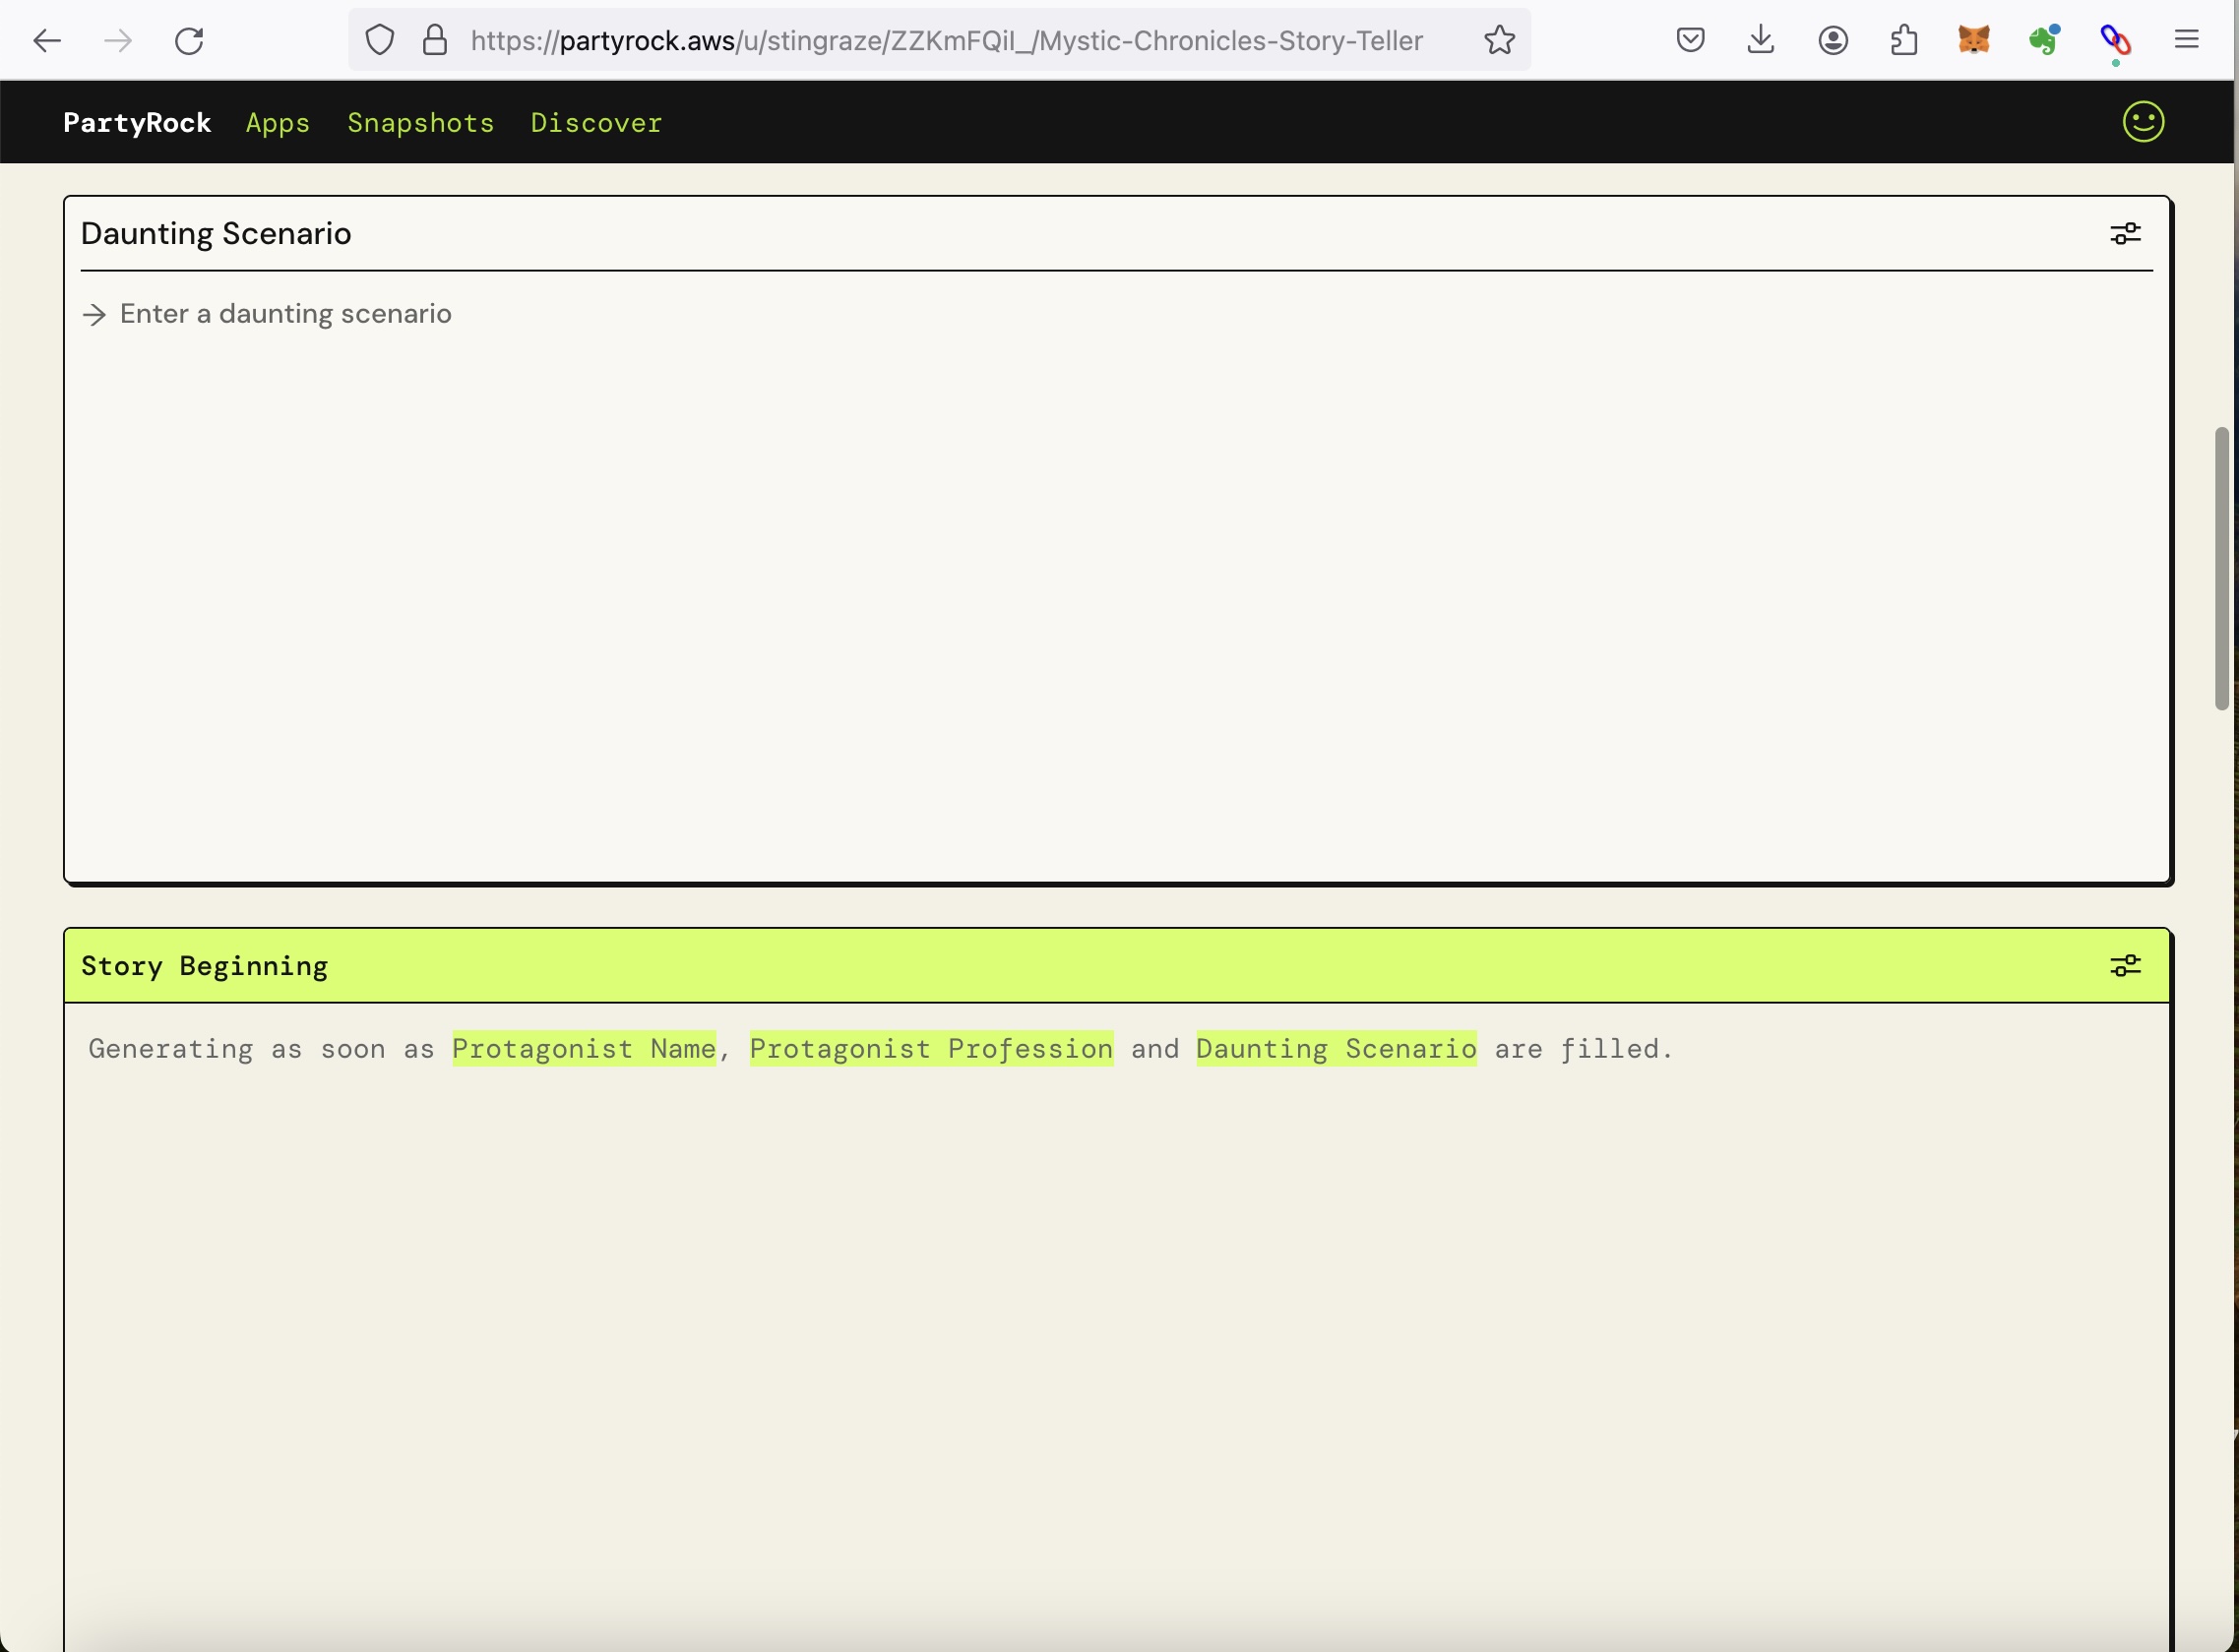Click the tracking protection shield icon
The height and width of the screenshot is (1652, 2239).
(x=380, y=40)
